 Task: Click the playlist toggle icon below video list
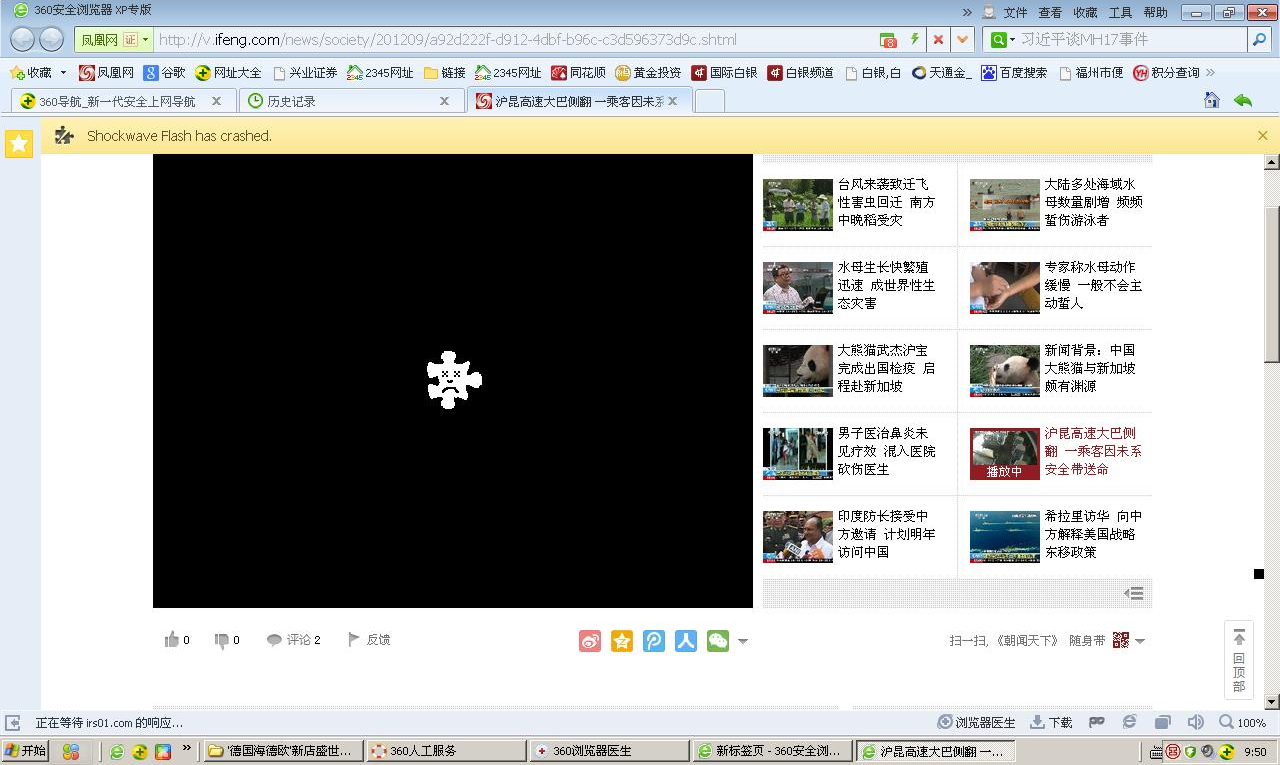coord(1134,593)
